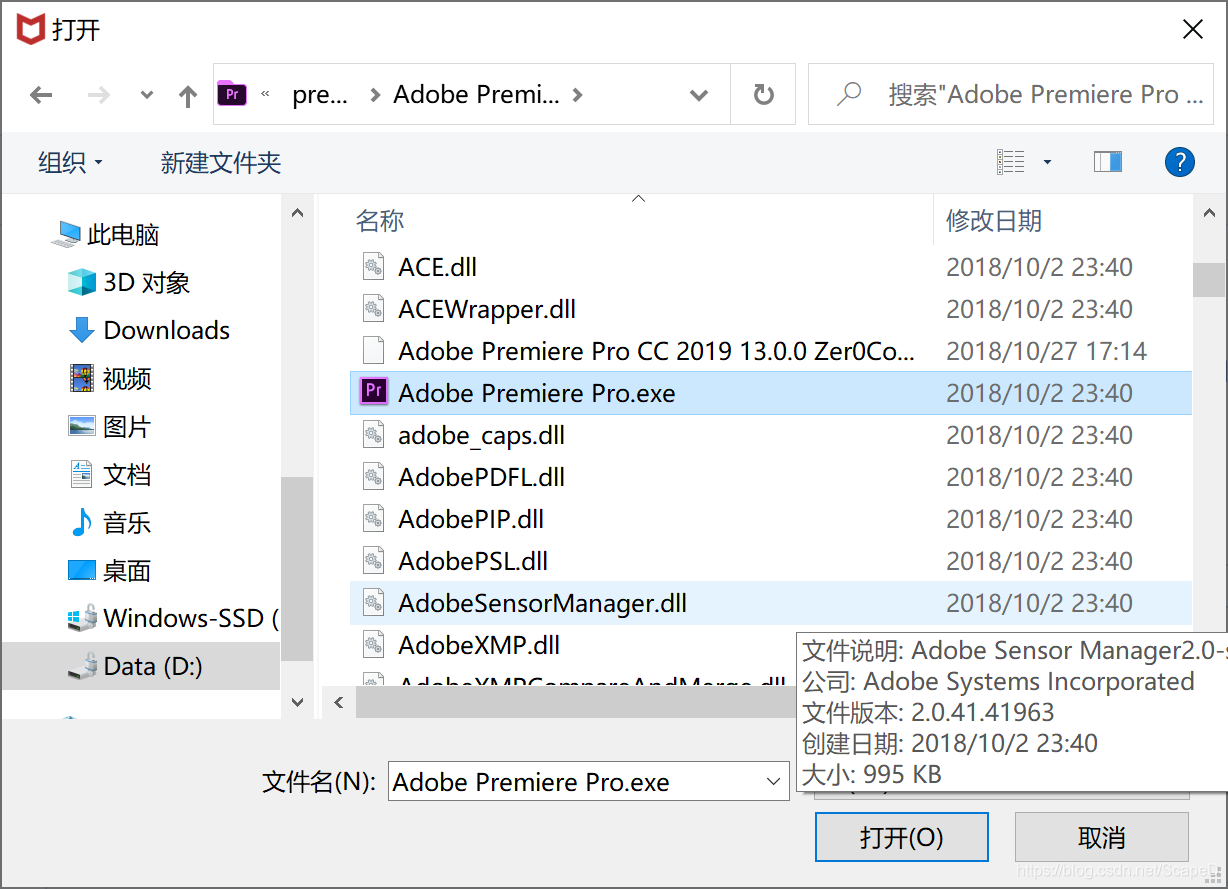Screen dimensions: 1228x889
Task: Refresh the folder view
Action: coord(763,95)
